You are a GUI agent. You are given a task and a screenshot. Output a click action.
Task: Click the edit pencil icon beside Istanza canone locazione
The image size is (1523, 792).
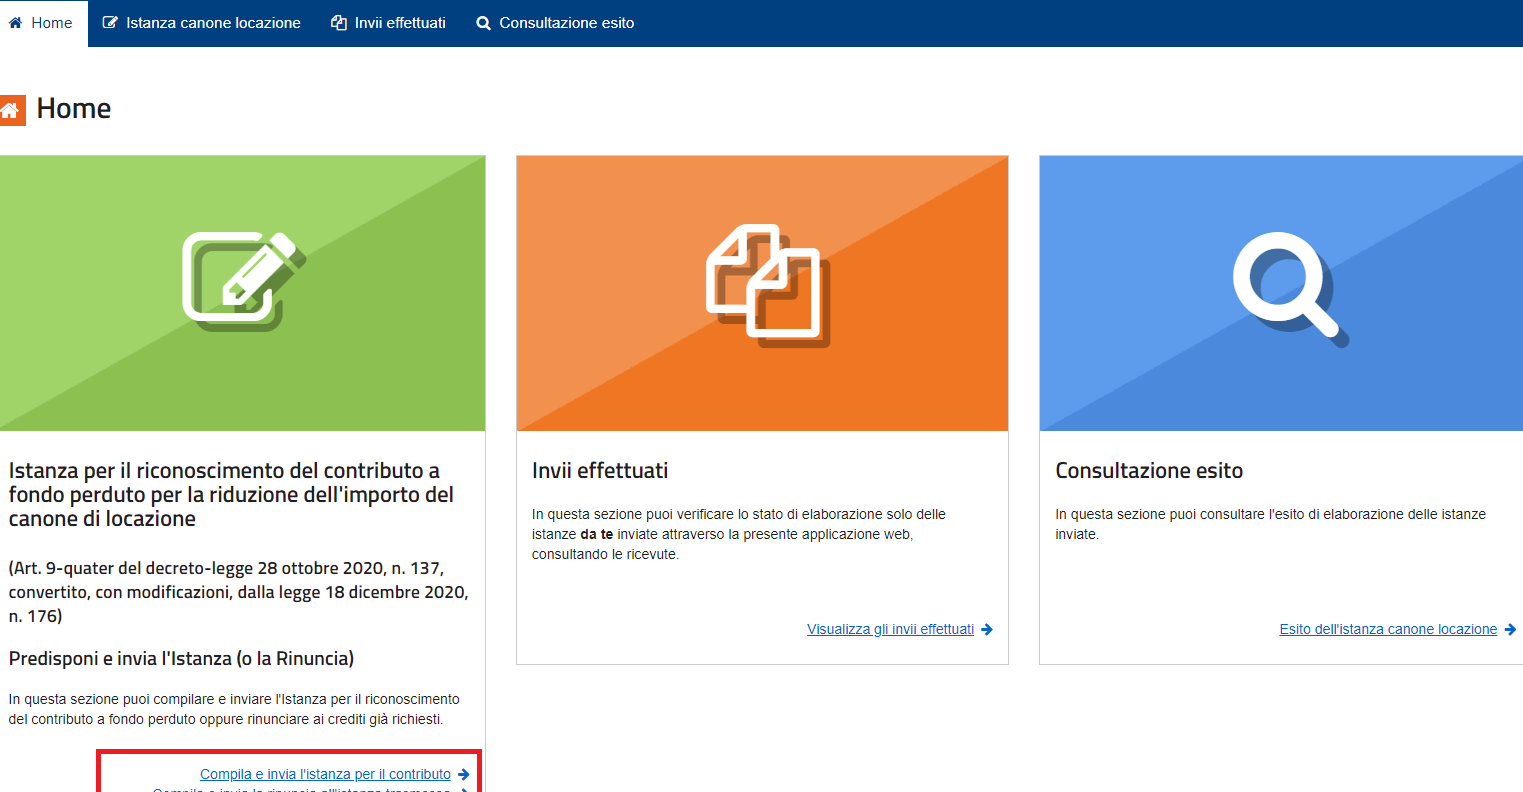pyautogui.click(x=111, y=23)
